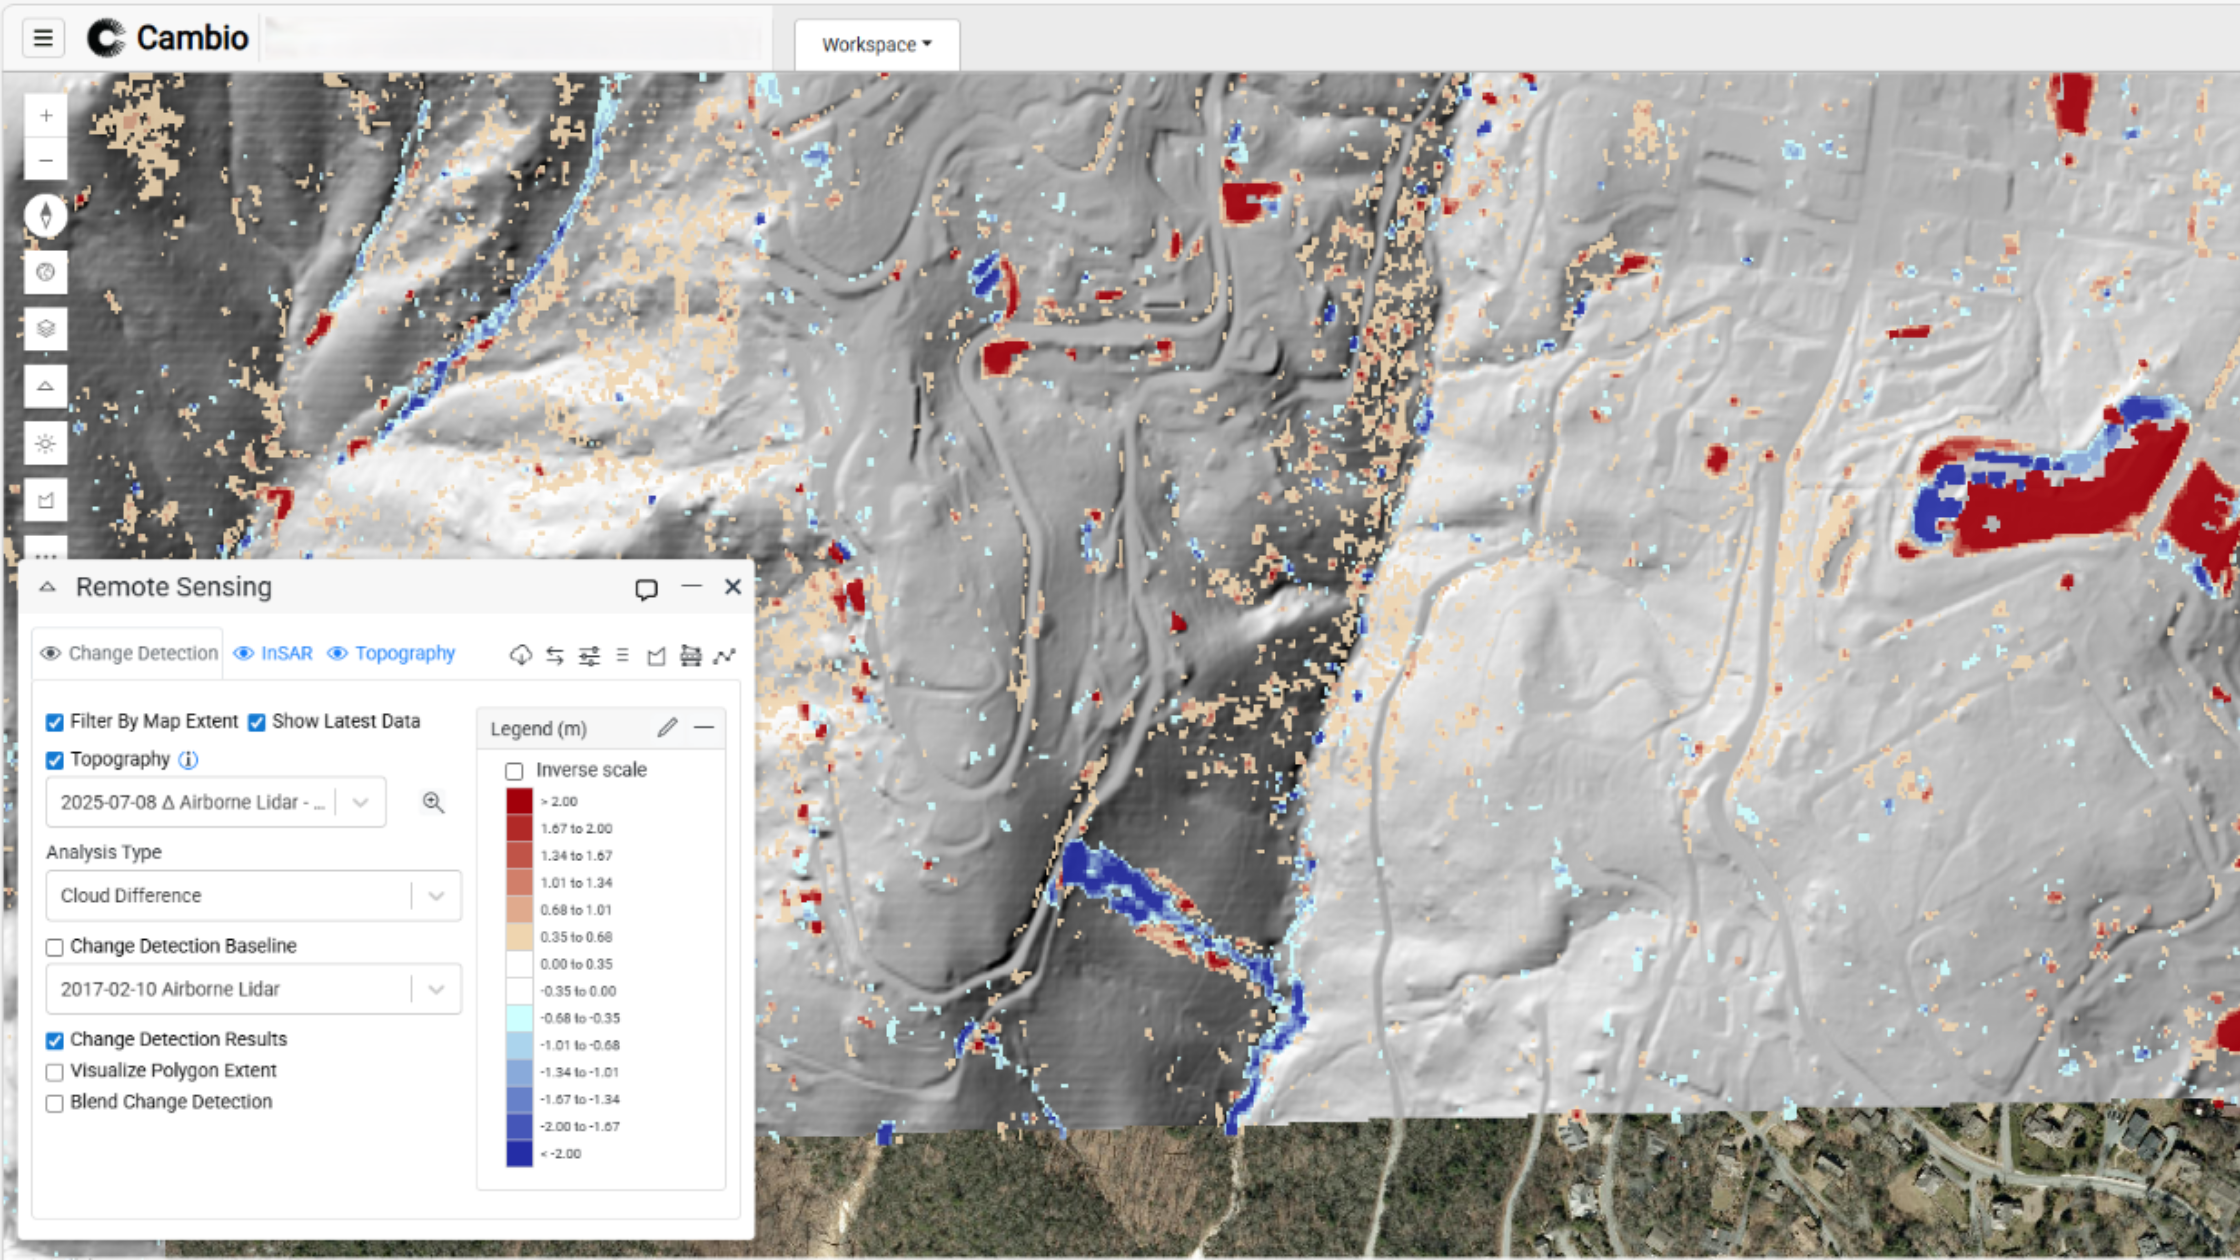Open the Workspace dropdown menu
The width and height of the screenshot is (2240, 1260).
pyautogui.click(x=876, y=45)
